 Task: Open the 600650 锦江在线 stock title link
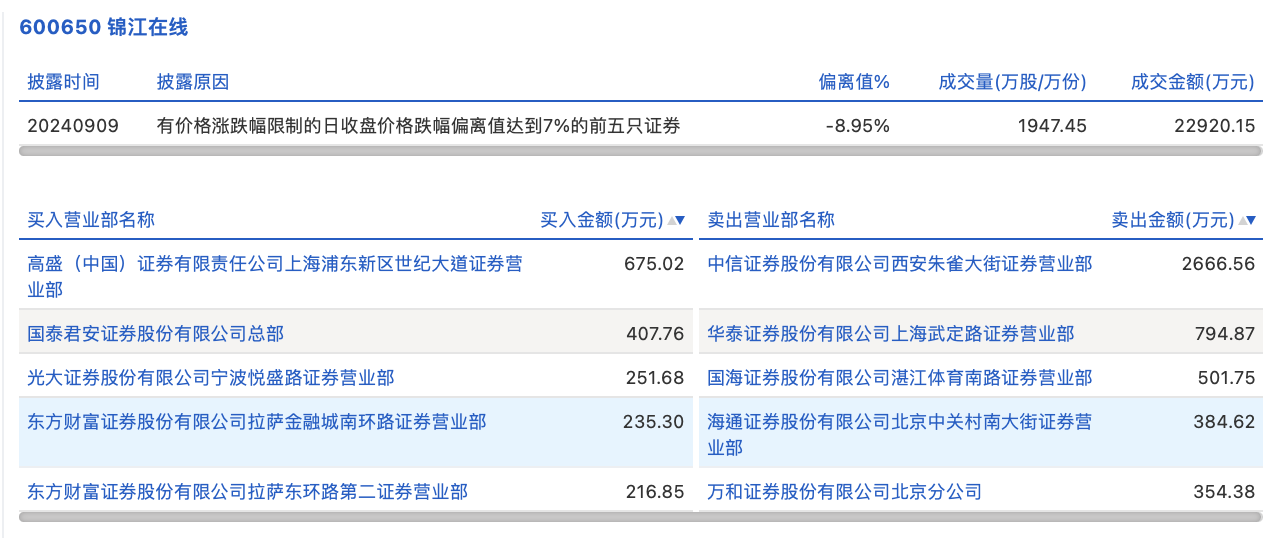click(104, 27)
